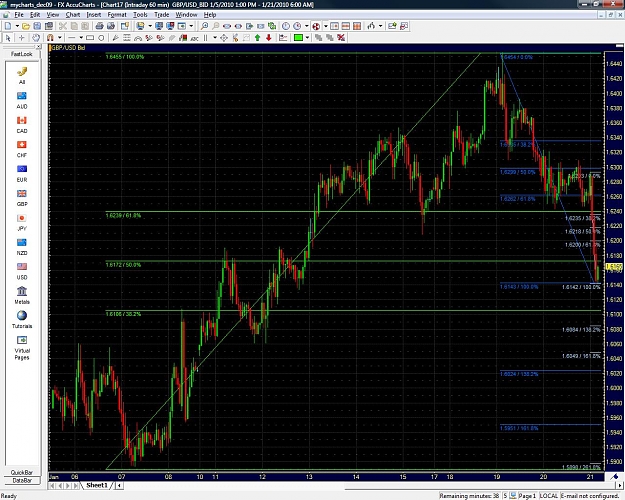The height and width of the screenshot is (500, 625).
Task: Open Metals category in FastLook
Action: (x=22, y=295)
